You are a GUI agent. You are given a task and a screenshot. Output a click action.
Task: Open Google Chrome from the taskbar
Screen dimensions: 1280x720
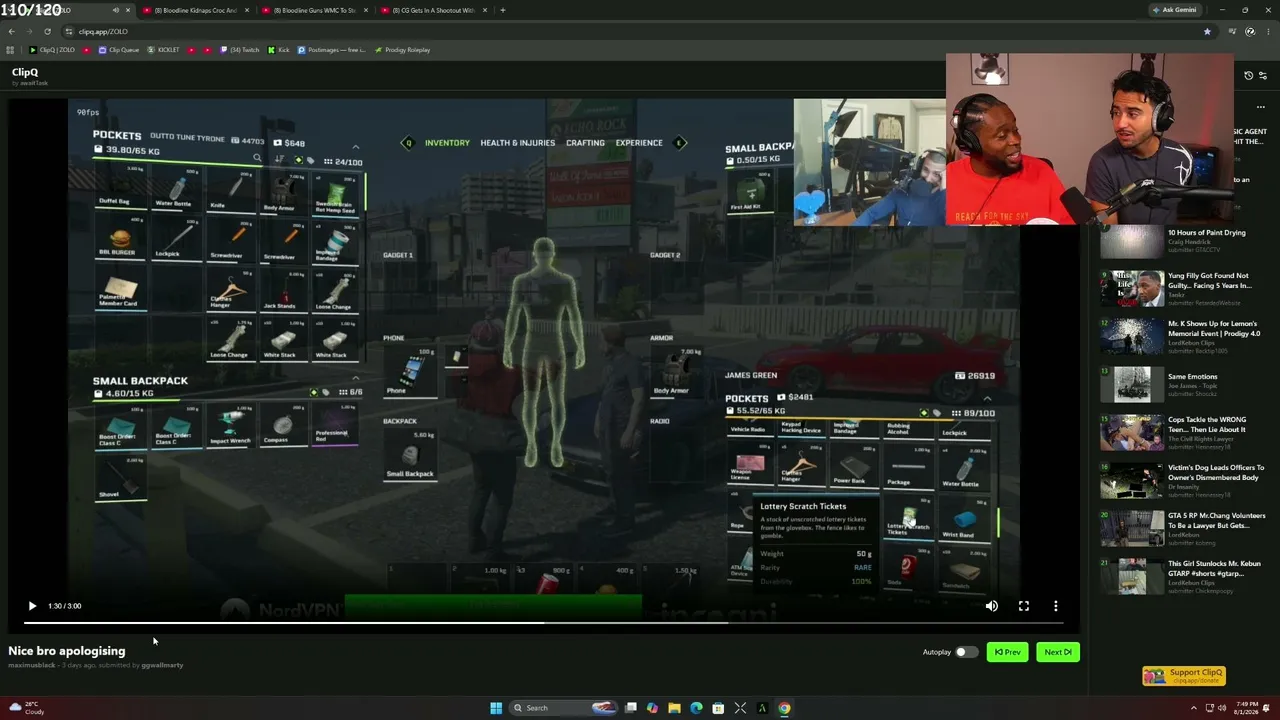click(784, 708)
